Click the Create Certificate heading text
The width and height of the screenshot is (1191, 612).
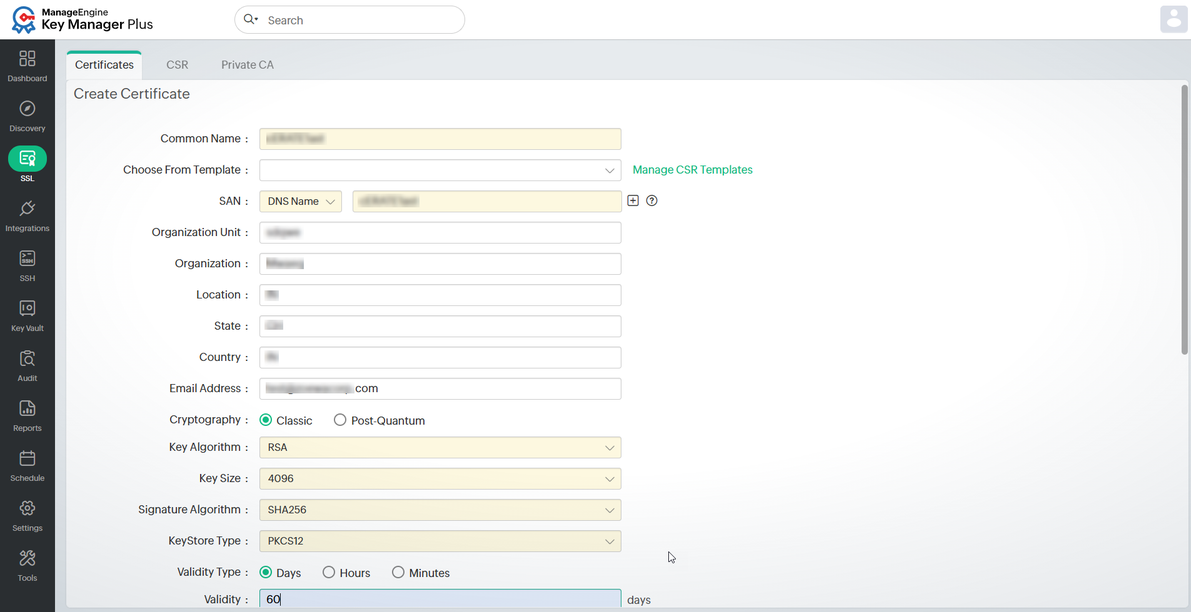coord(131,94)
